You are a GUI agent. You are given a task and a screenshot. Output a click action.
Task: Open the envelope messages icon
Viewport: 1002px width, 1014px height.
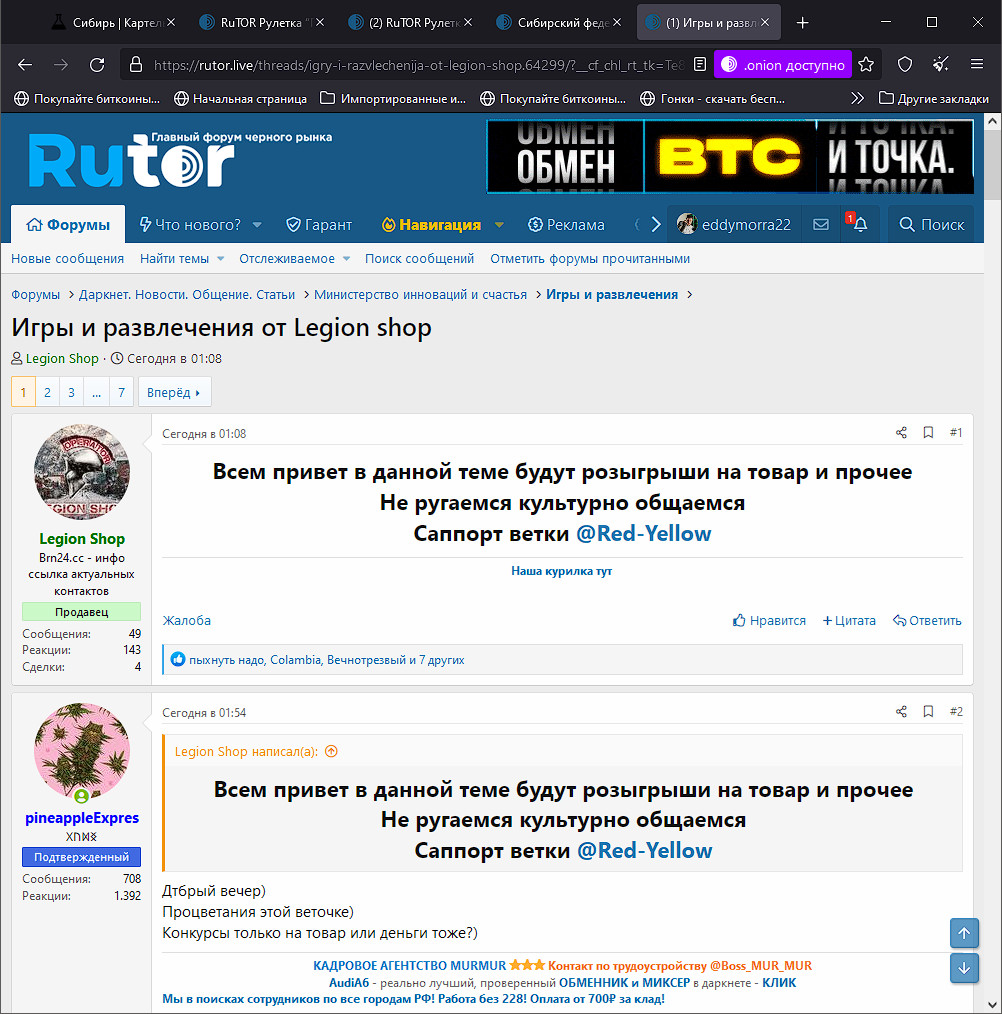point(821,224)
